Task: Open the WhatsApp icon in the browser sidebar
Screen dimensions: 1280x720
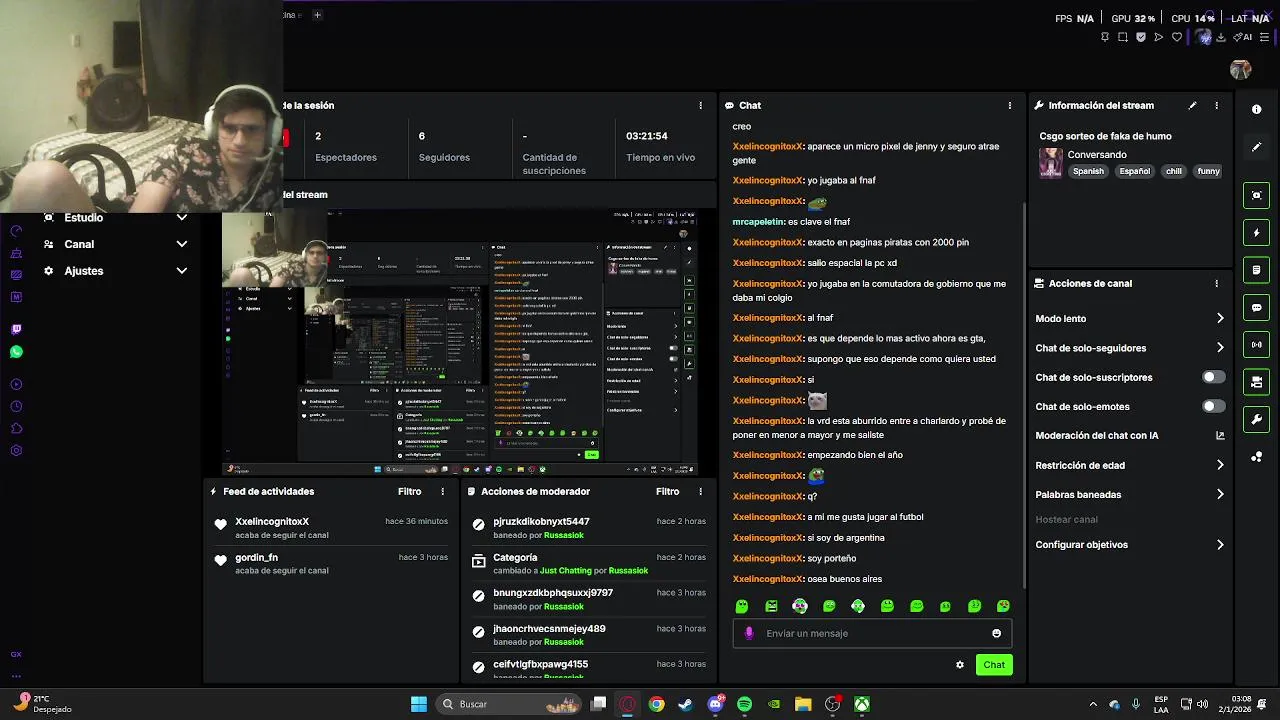Action: (x=16, y=352)
